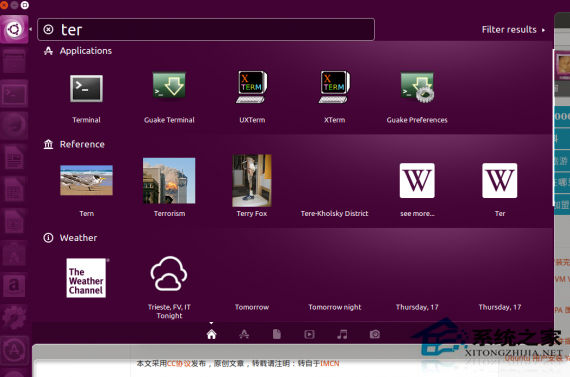The image size is (570, 377).
Task: Clear the search query ter
Action: coord(48,29)
